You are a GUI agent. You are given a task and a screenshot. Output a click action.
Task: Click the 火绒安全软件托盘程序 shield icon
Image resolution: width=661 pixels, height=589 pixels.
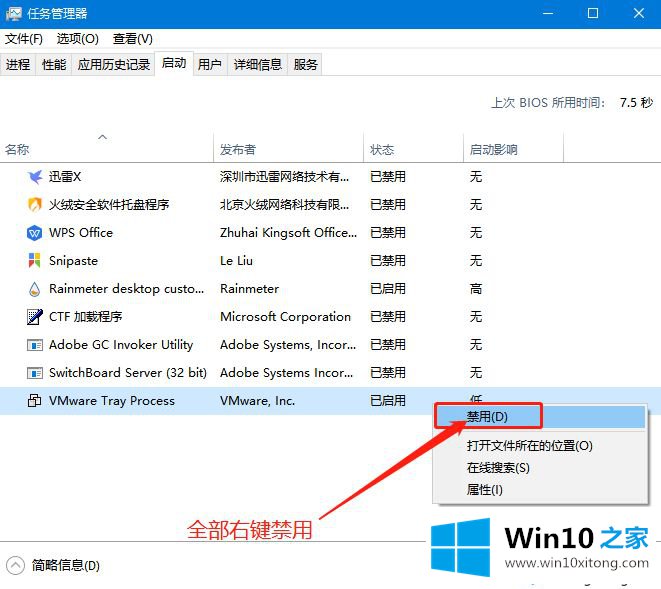(35, 204)
